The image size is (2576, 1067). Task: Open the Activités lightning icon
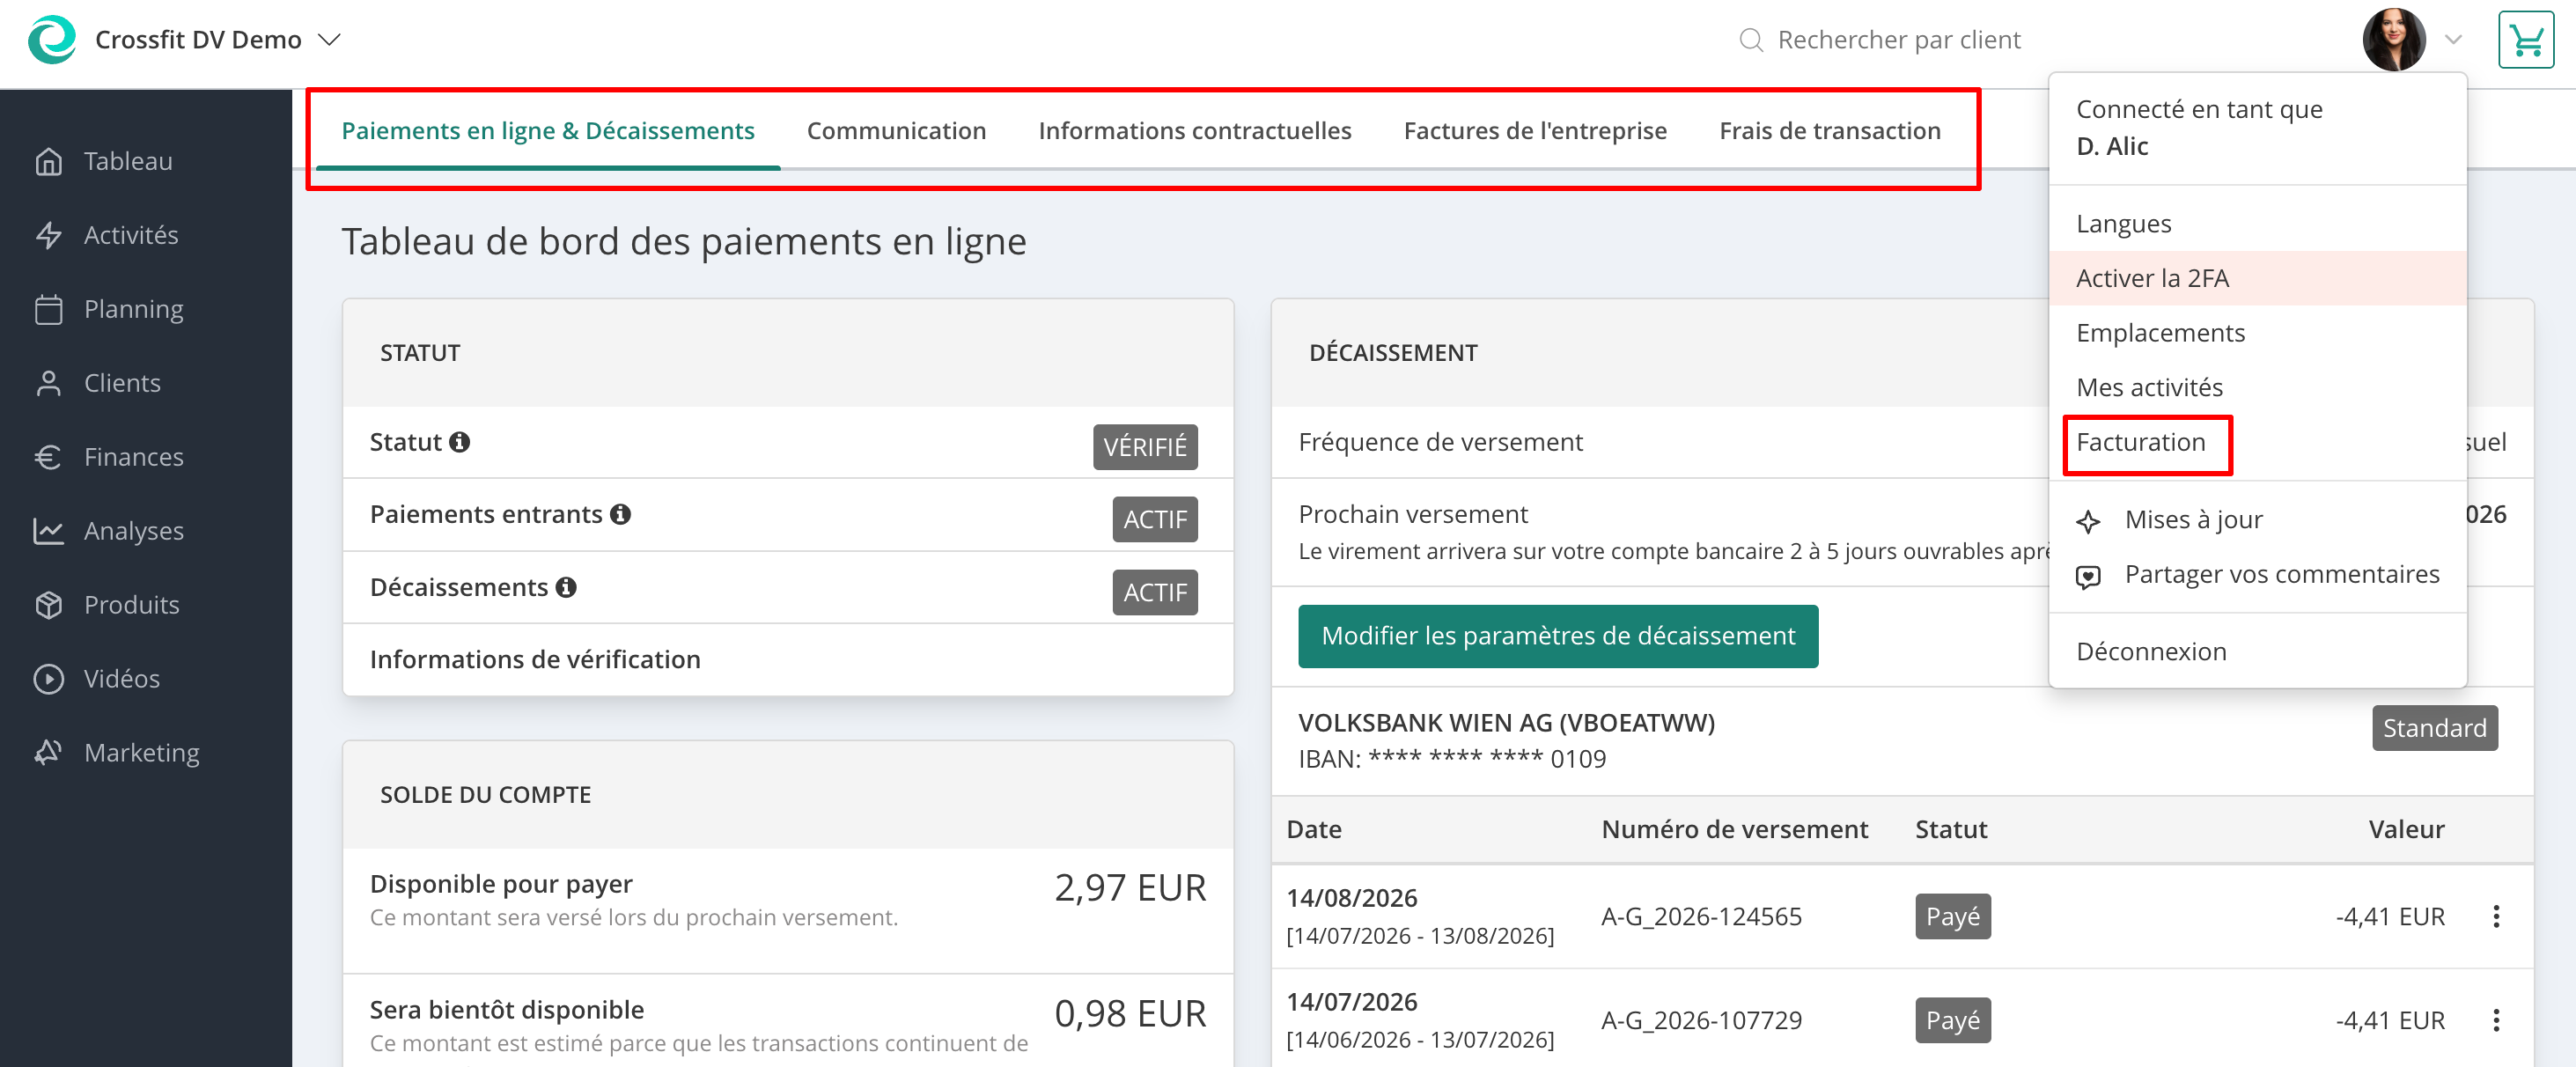(x=48, y=235)
